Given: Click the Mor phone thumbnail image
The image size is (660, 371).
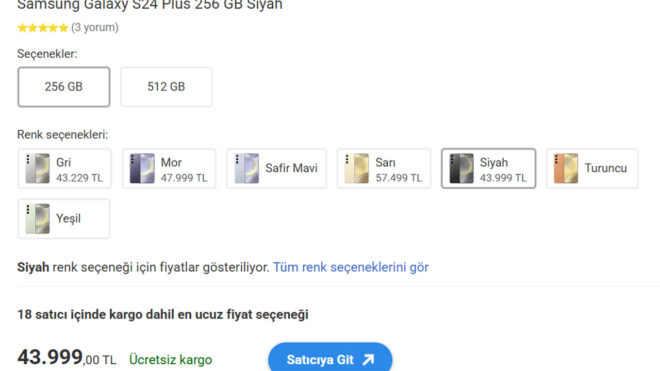Looking at the screenshot, I should coord(142,168).
